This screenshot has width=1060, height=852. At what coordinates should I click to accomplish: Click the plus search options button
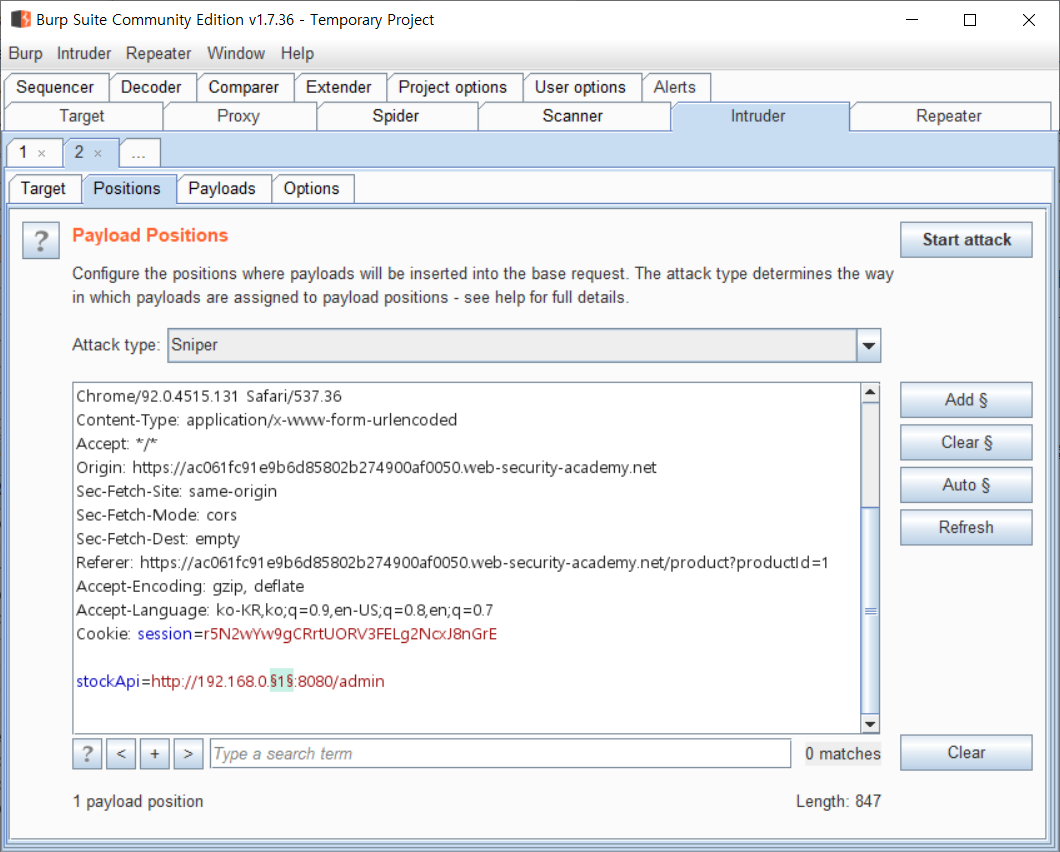[155, 753]
